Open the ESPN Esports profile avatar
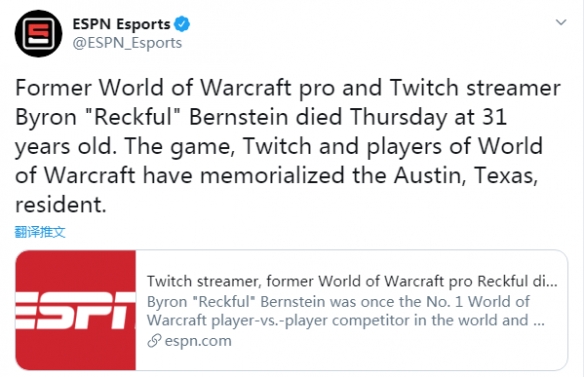Image resolution: width=584 pixels, height=377 pixels. [x=38, y=34]
